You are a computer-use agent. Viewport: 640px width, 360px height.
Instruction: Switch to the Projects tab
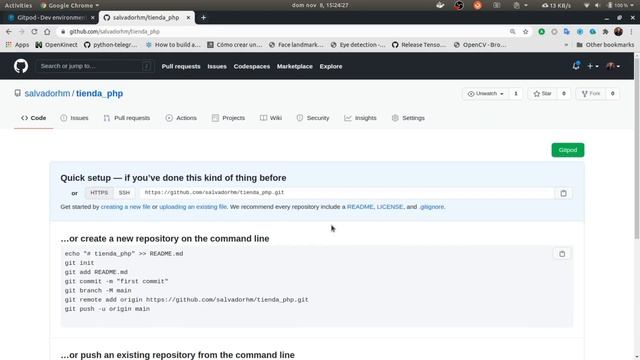click(x=228, y=118)
